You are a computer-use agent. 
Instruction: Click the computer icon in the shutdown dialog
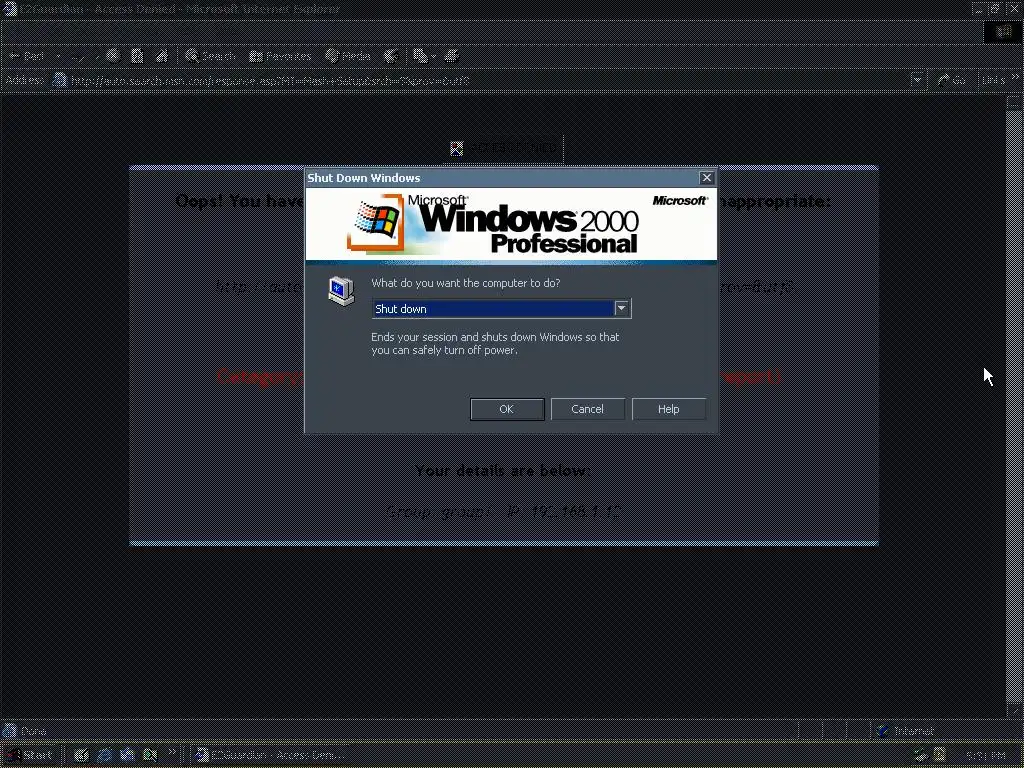pos(341,291)
